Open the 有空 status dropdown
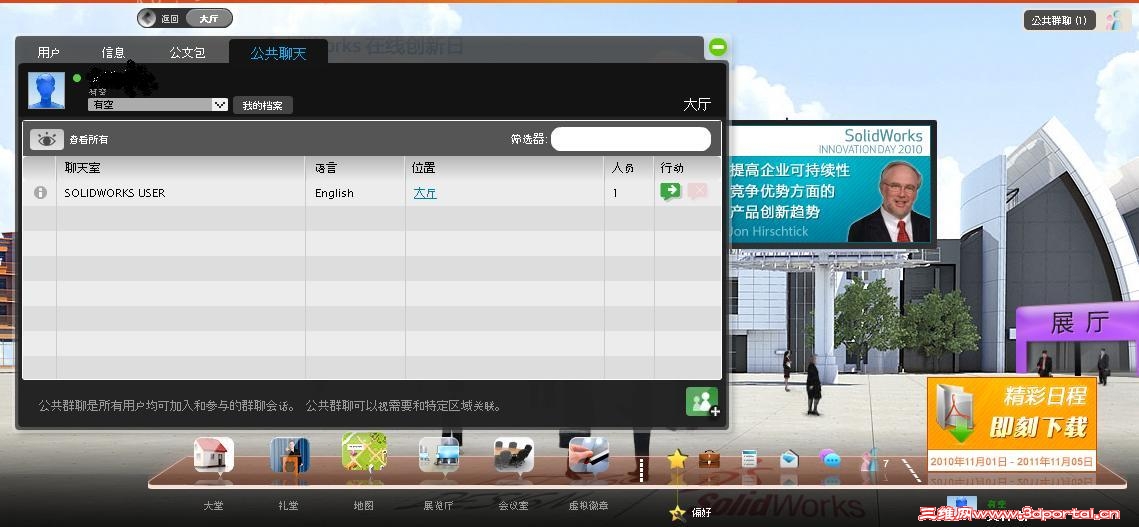 click(158, 105)
